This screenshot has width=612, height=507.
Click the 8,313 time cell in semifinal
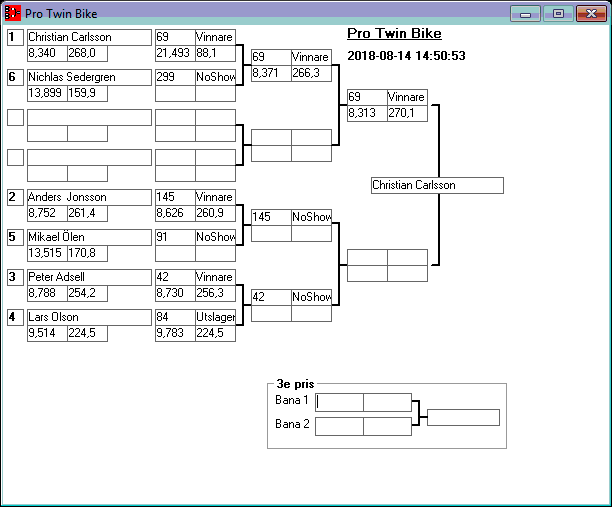(366, 114)
